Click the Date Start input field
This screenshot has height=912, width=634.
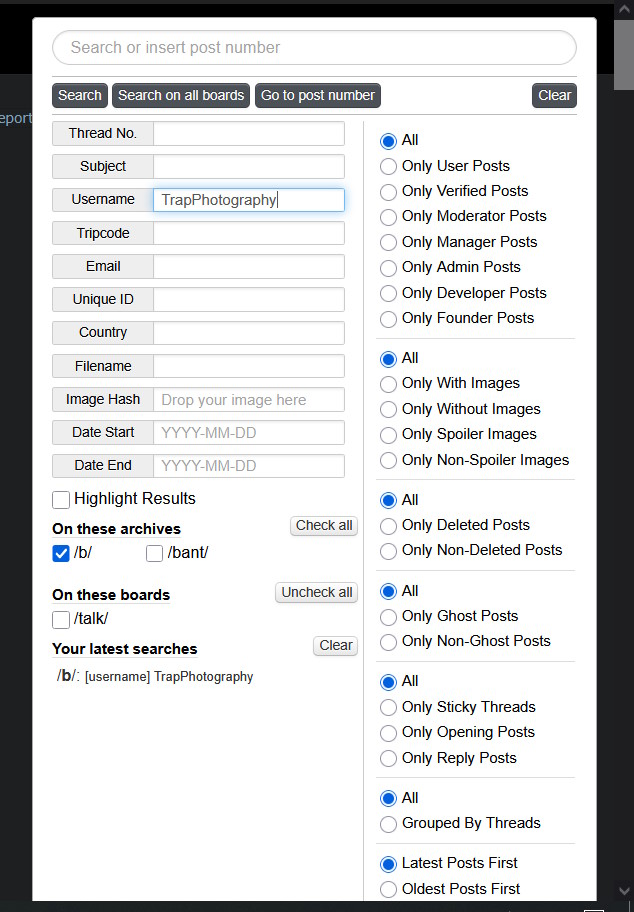tap(249, 433)
